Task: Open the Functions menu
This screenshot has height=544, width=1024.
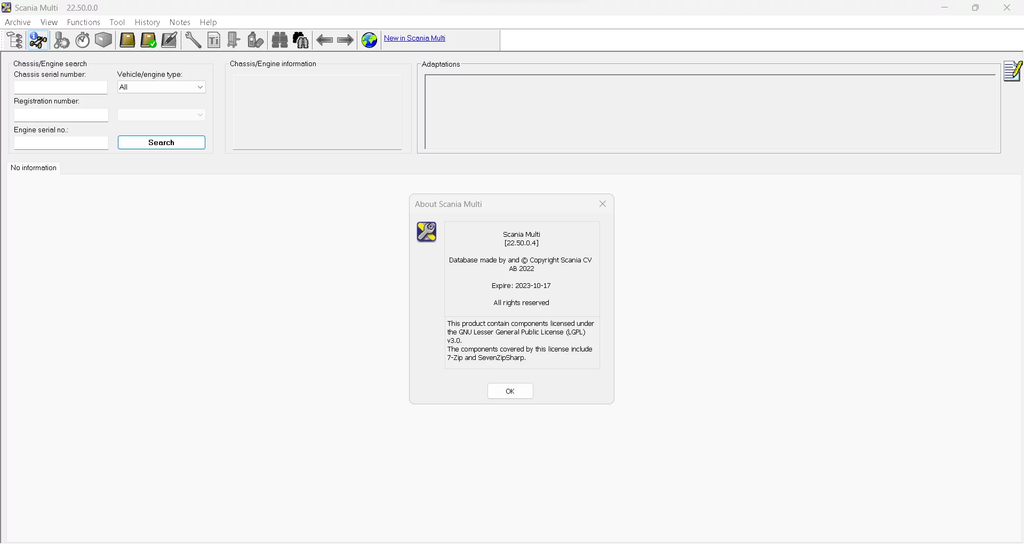Action: pyautogui.click(x=84, y=22)
